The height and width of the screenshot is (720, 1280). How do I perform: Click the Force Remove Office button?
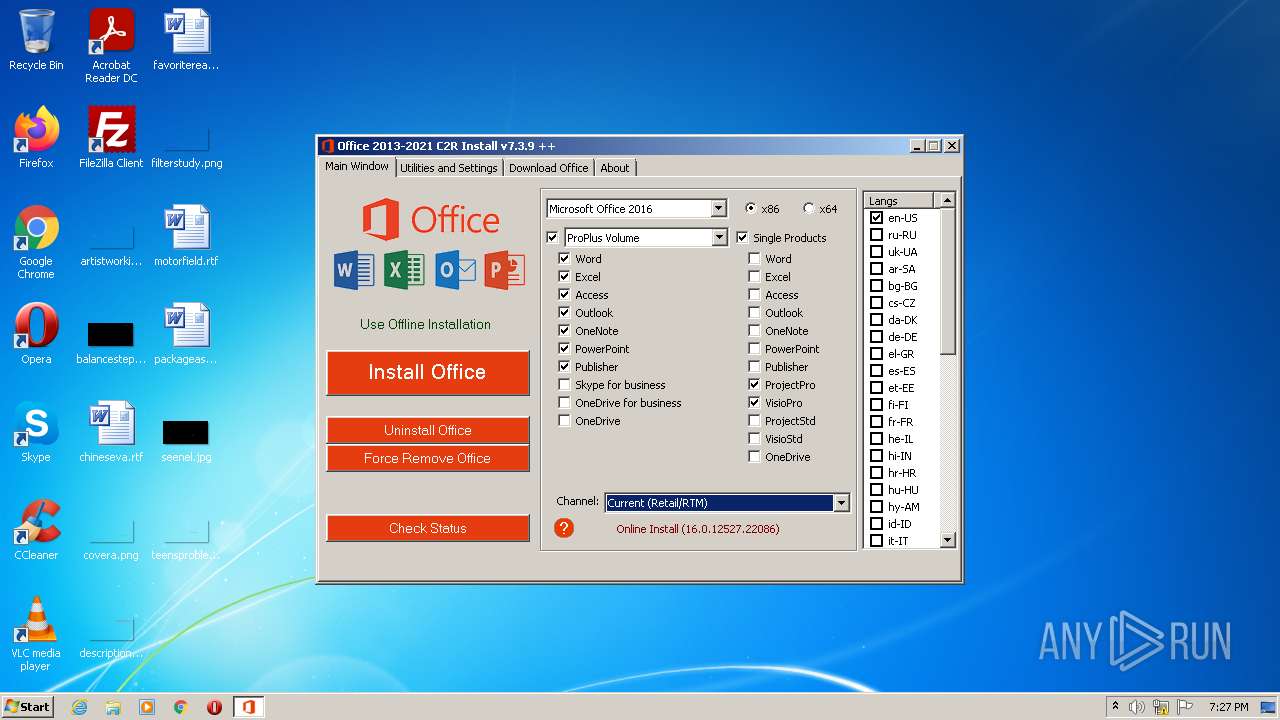tap(428, 458)
